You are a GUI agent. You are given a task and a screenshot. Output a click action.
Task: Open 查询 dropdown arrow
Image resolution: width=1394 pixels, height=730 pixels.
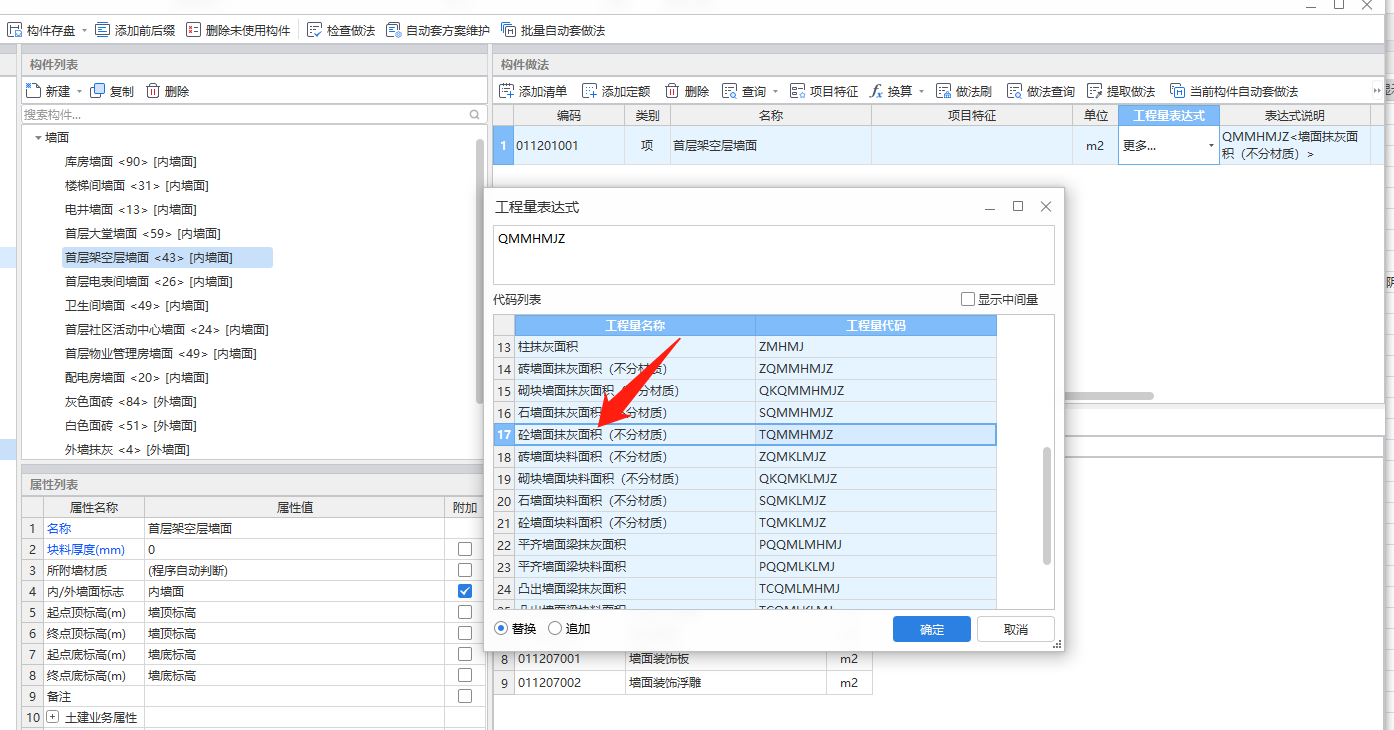(776, 92)
